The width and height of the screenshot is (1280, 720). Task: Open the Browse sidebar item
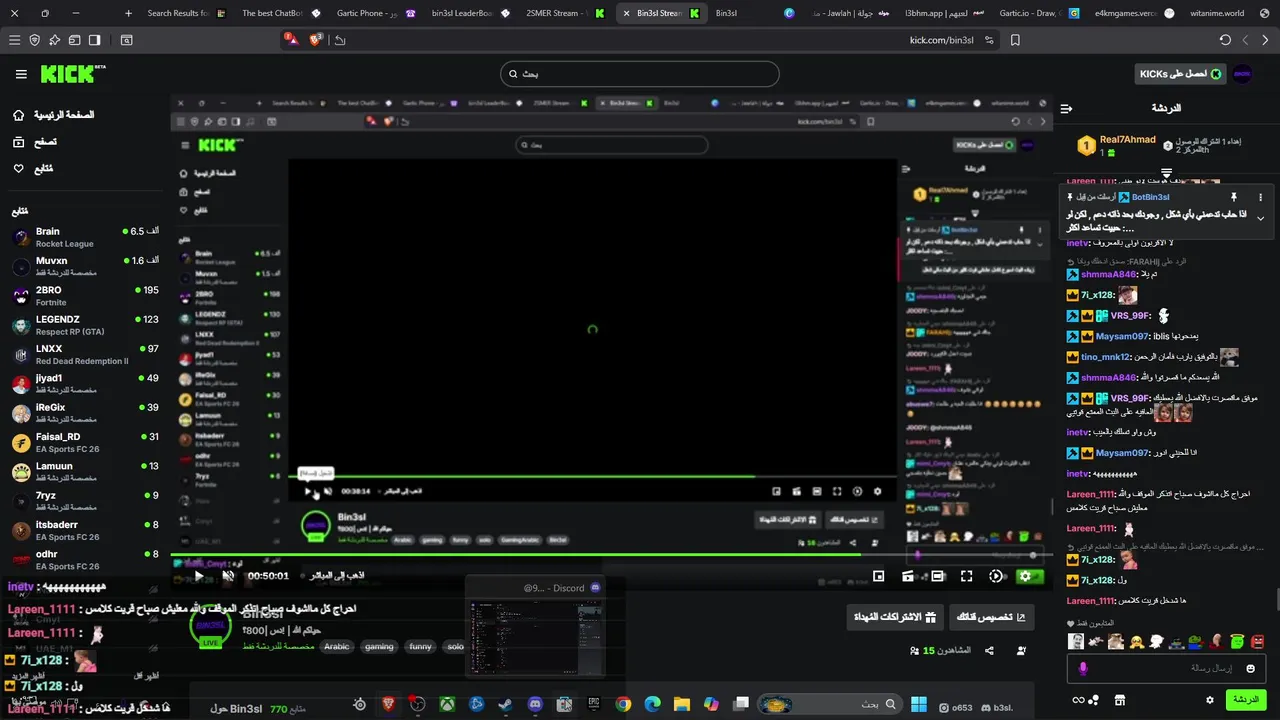pyautogui.click(x=35, y=142)
